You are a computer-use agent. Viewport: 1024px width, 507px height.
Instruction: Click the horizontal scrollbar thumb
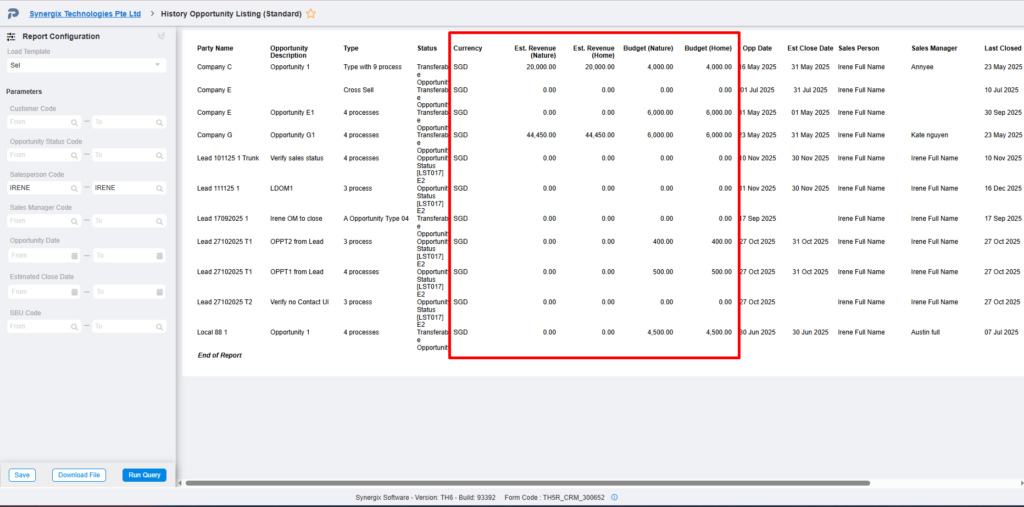[528, 483]
